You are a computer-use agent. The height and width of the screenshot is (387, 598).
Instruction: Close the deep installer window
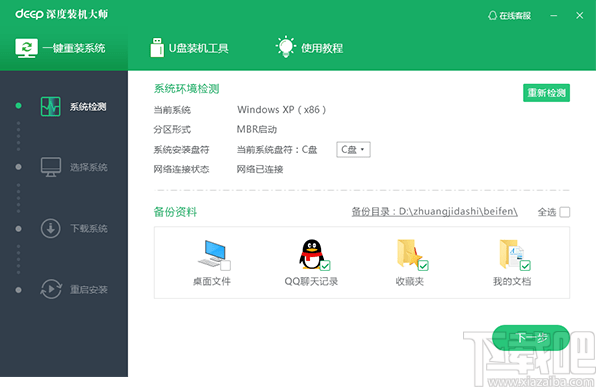point(579,16)
